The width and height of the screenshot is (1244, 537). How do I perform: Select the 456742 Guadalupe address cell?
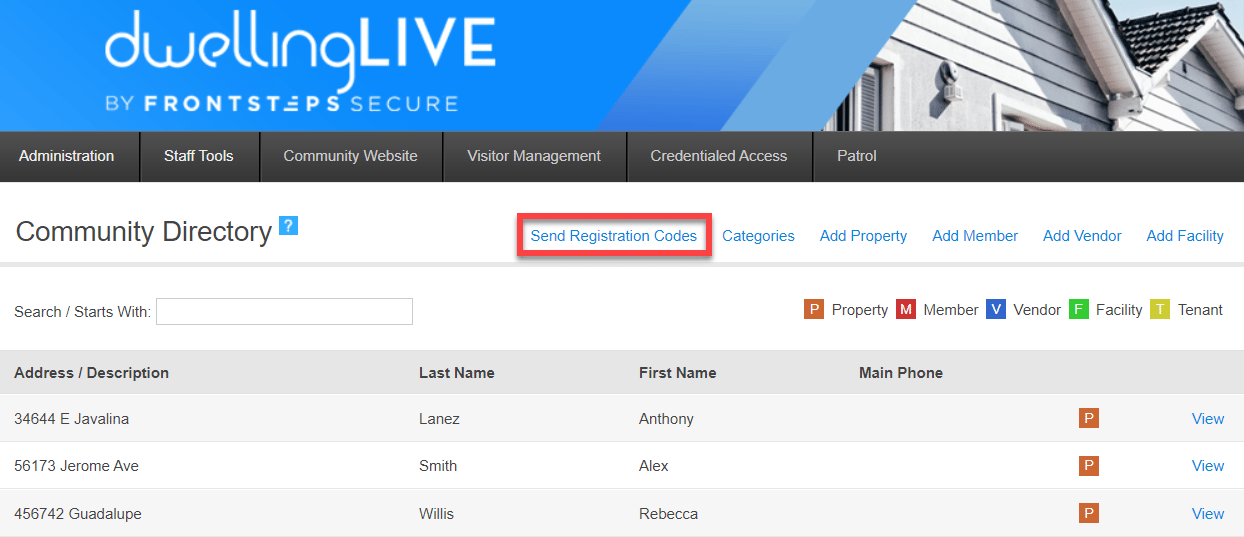click(x=78, y=514)
